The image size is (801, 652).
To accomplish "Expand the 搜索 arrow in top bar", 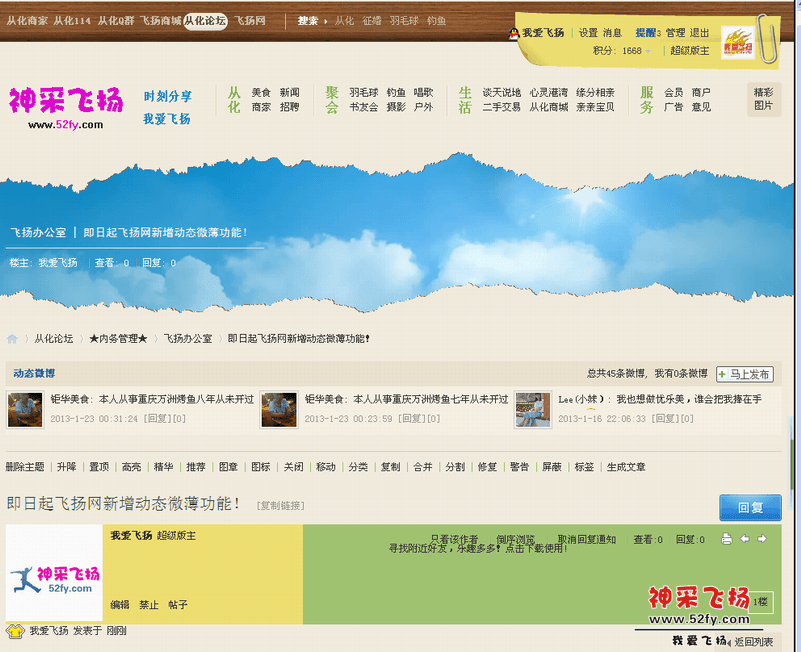I will tap(325, 21).
